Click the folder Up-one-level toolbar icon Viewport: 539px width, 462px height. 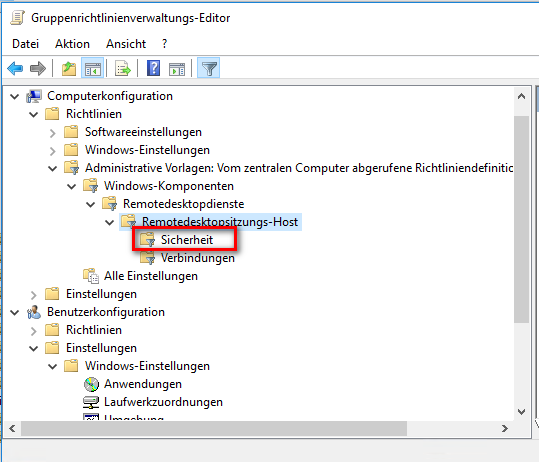tap(69, 68)
